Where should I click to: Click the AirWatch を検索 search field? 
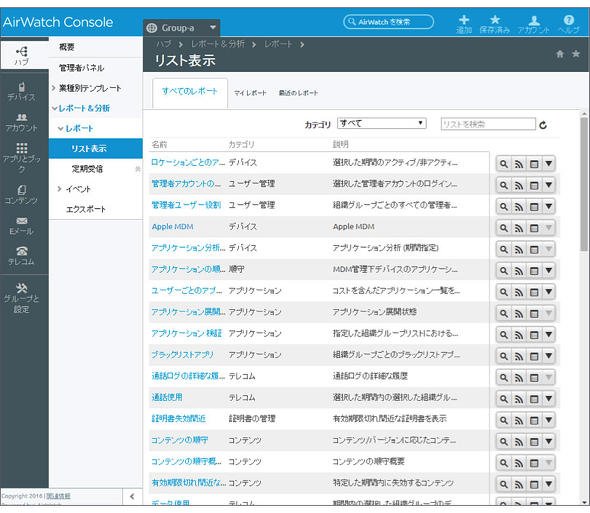pyautogui.click(x=388, y=22)
